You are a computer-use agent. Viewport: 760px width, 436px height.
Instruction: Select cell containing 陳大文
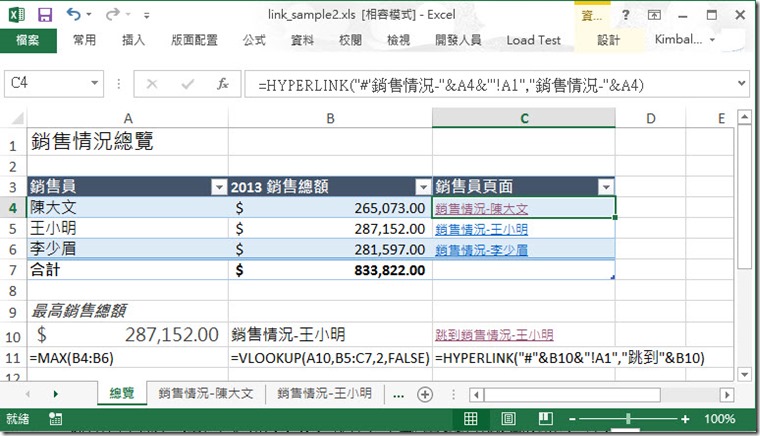click(x=127, y=207)
